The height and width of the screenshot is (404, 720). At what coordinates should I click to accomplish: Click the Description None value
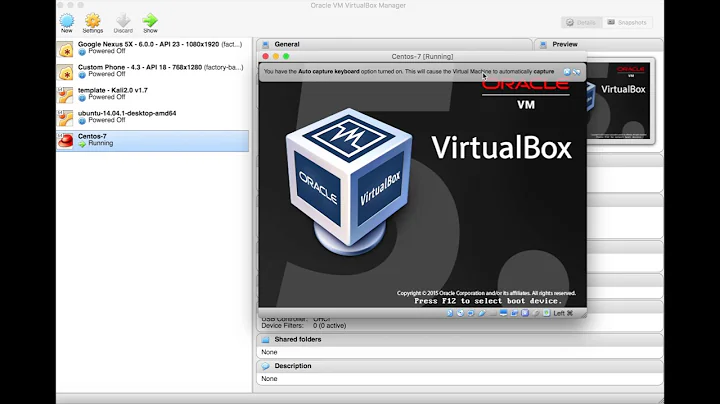tap(269, 379)
